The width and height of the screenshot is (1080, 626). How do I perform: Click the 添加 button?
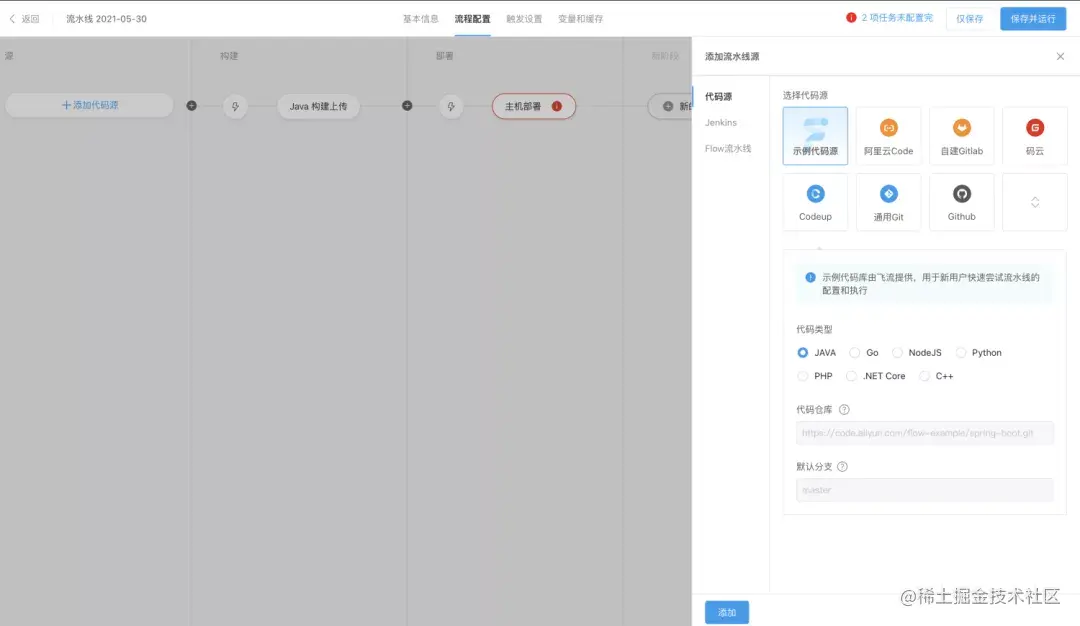pyautogui.click(x=727, y=612)
